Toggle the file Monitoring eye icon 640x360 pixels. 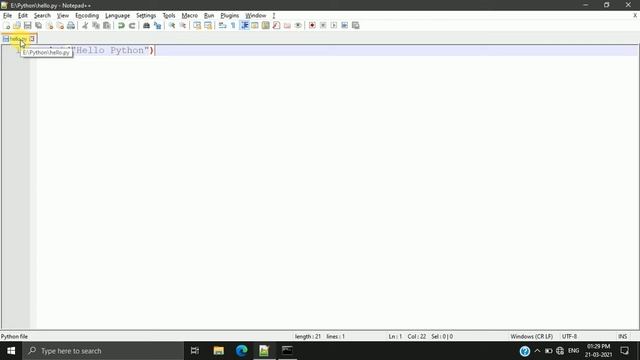(x=298, y=25)
